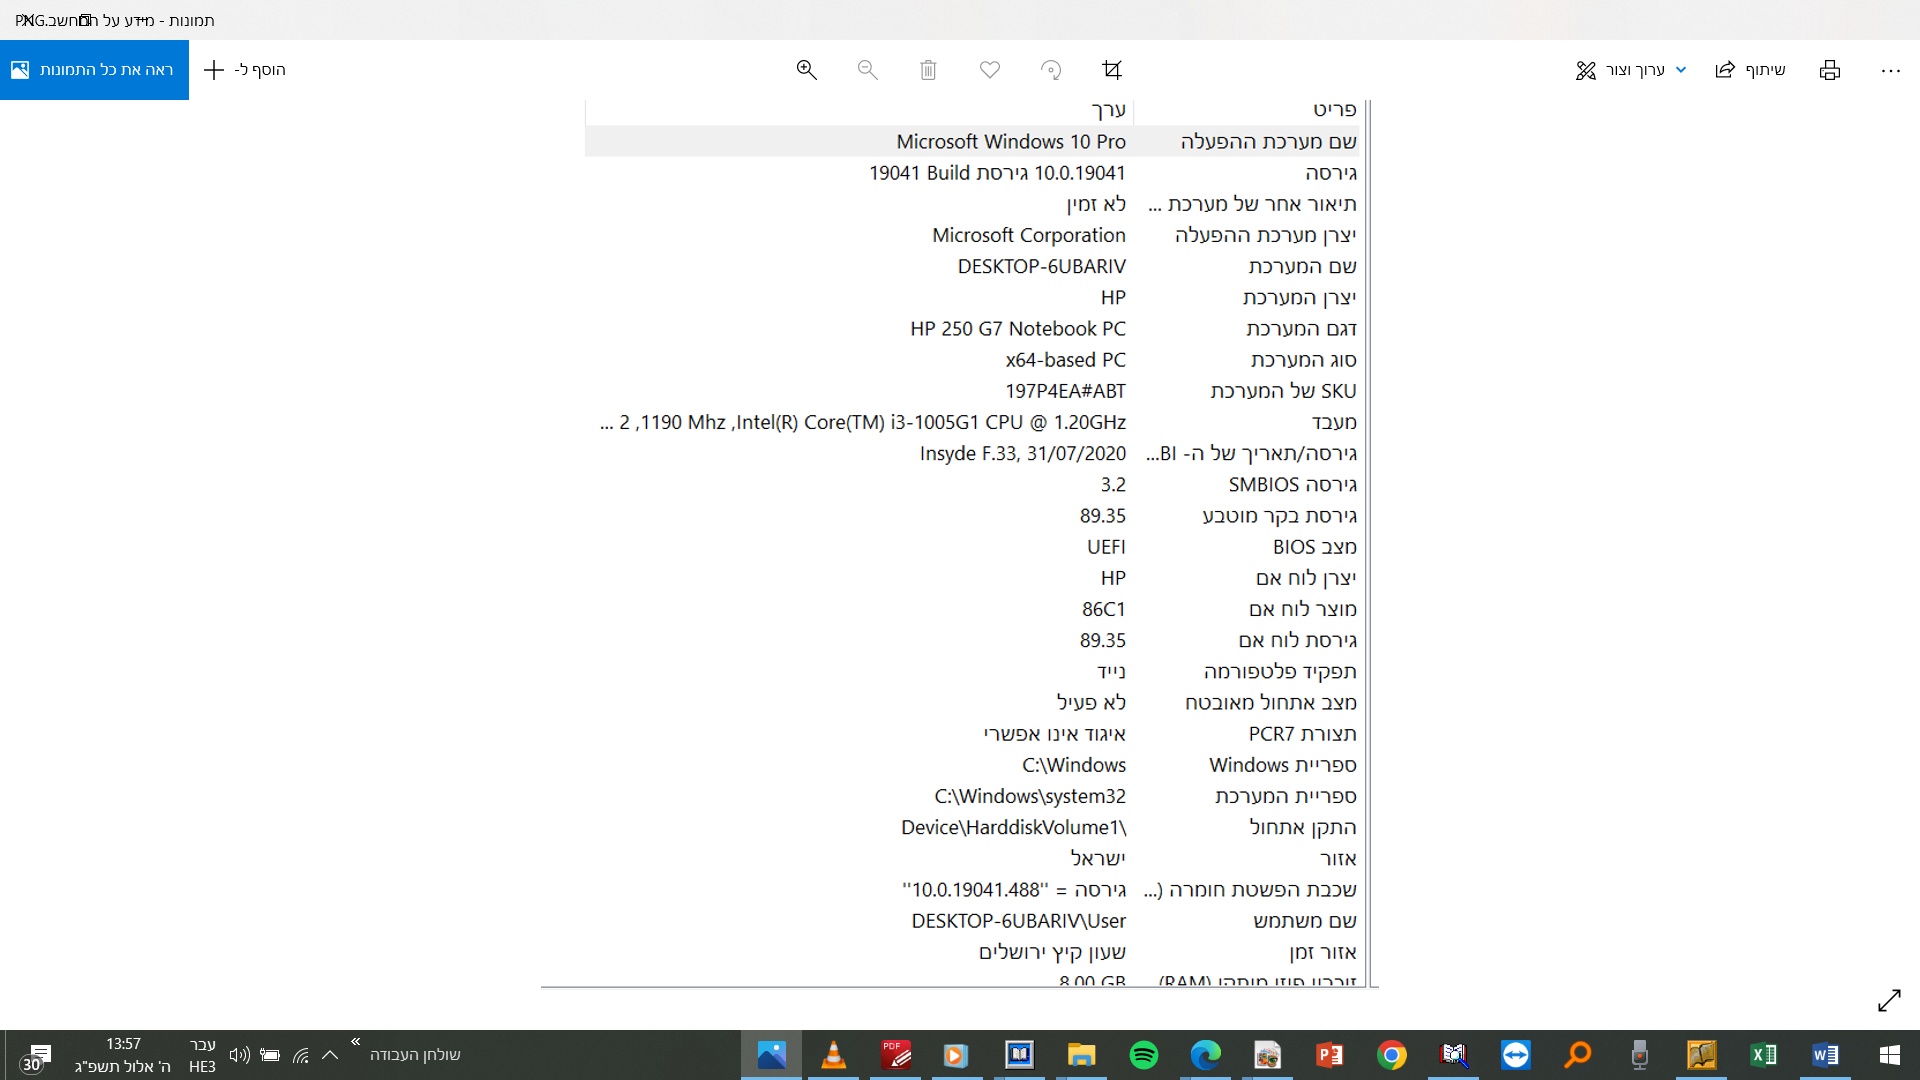Open File Explorer from the taskbar
Image resolution: width=1920 pixels, height=1080 pixels.
point(1081,1055)
